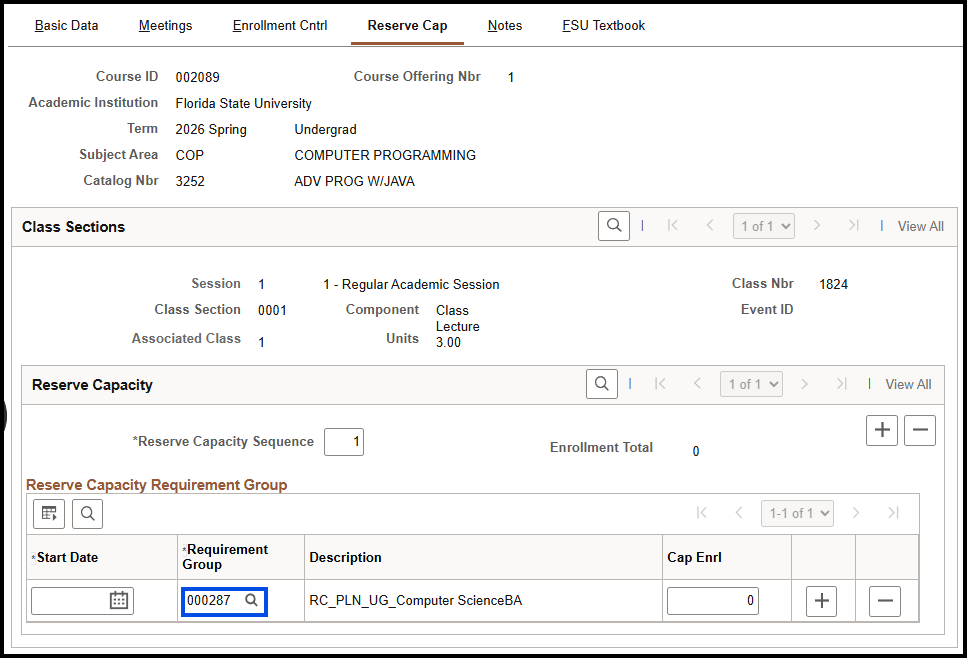Viewport: 967px width, 658px height.
Task: Open the '1-1 of 1' grid row selector
Action: pos(797,513)
